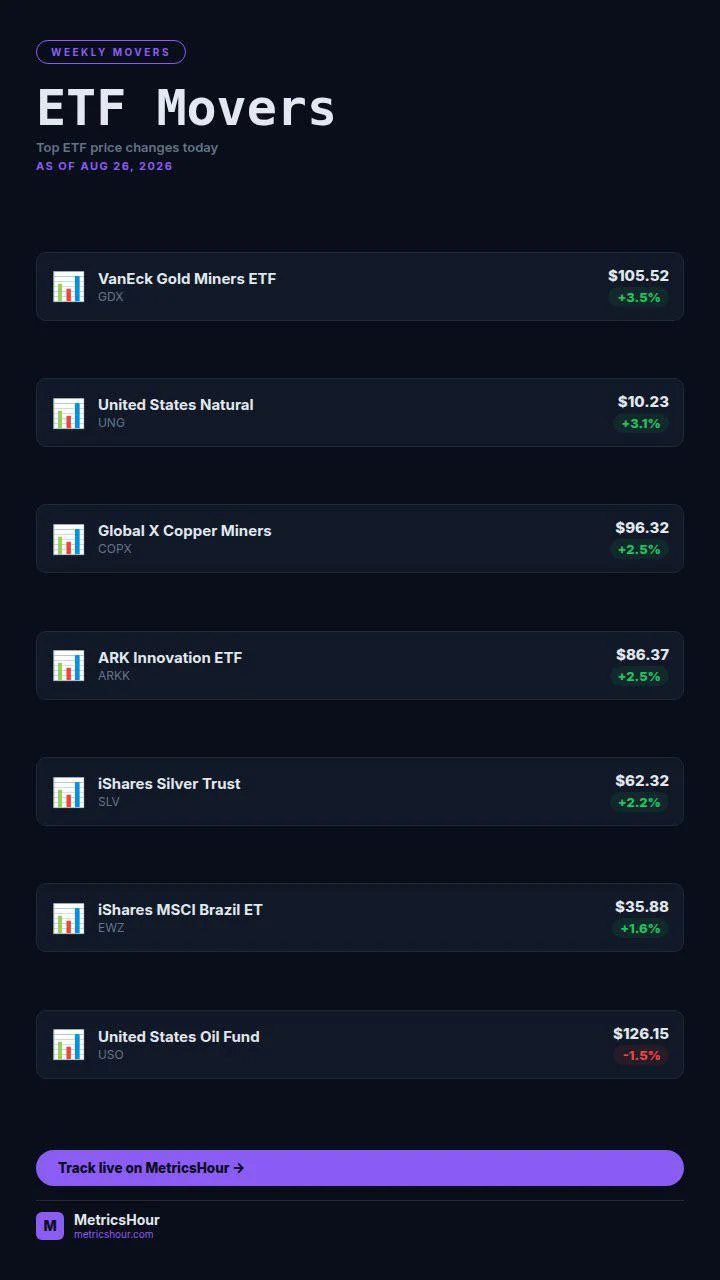
Task: Click the chart icon beside VanEck Gold Miners ETF
Action: (69, 286)
